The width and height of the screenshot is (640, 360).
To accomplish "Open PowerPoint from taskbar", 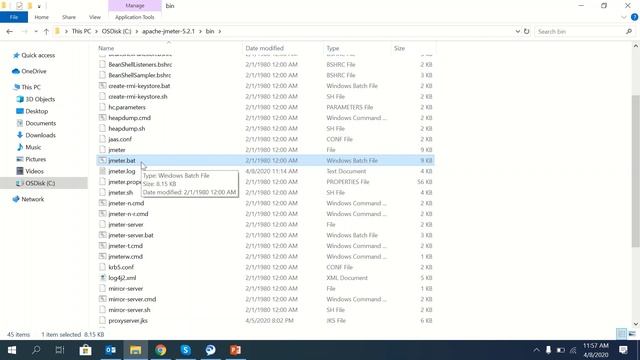I will (236, 350).
